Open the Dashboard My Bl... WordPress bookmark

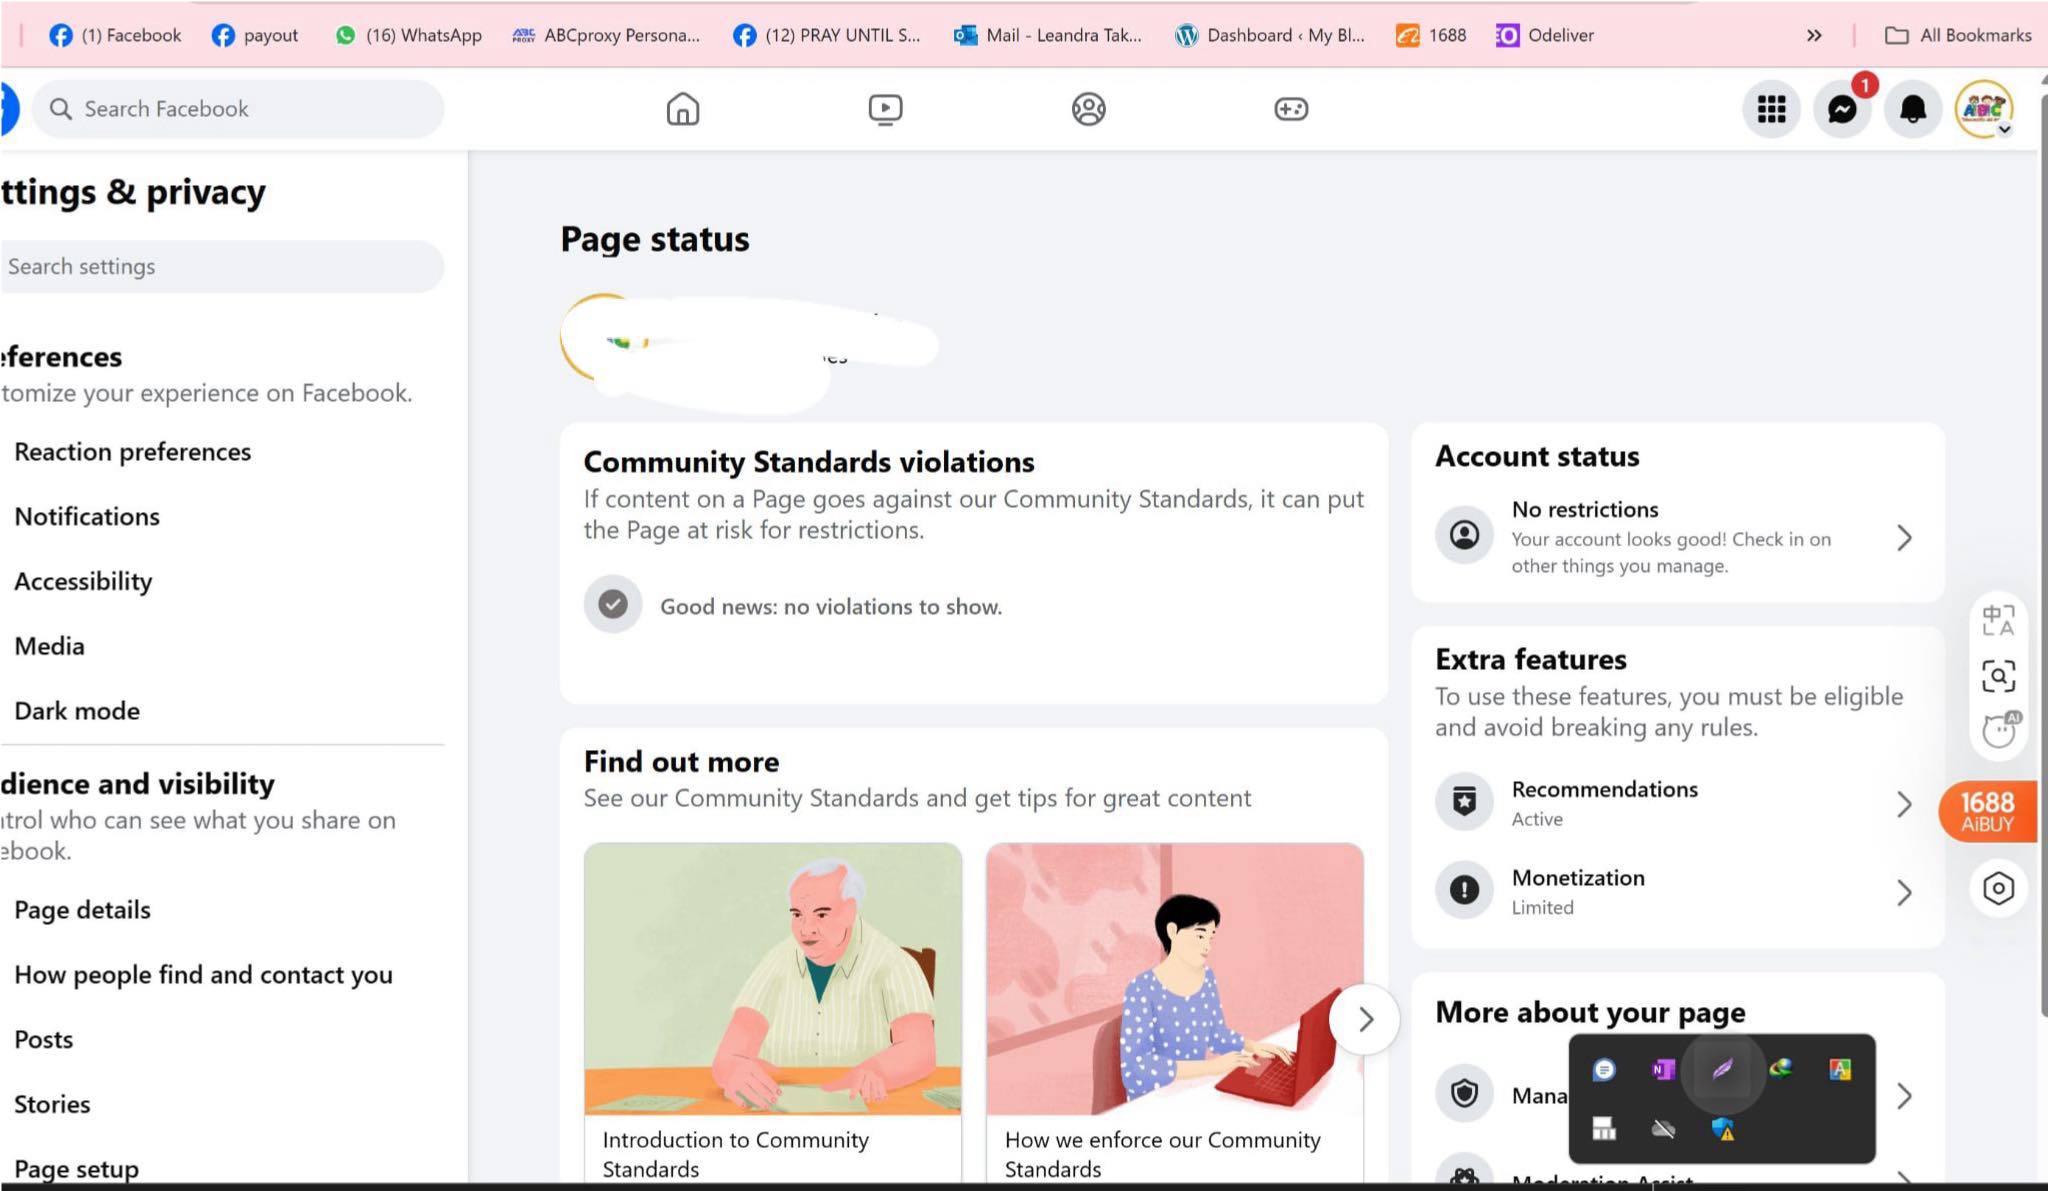point(1270,35)
